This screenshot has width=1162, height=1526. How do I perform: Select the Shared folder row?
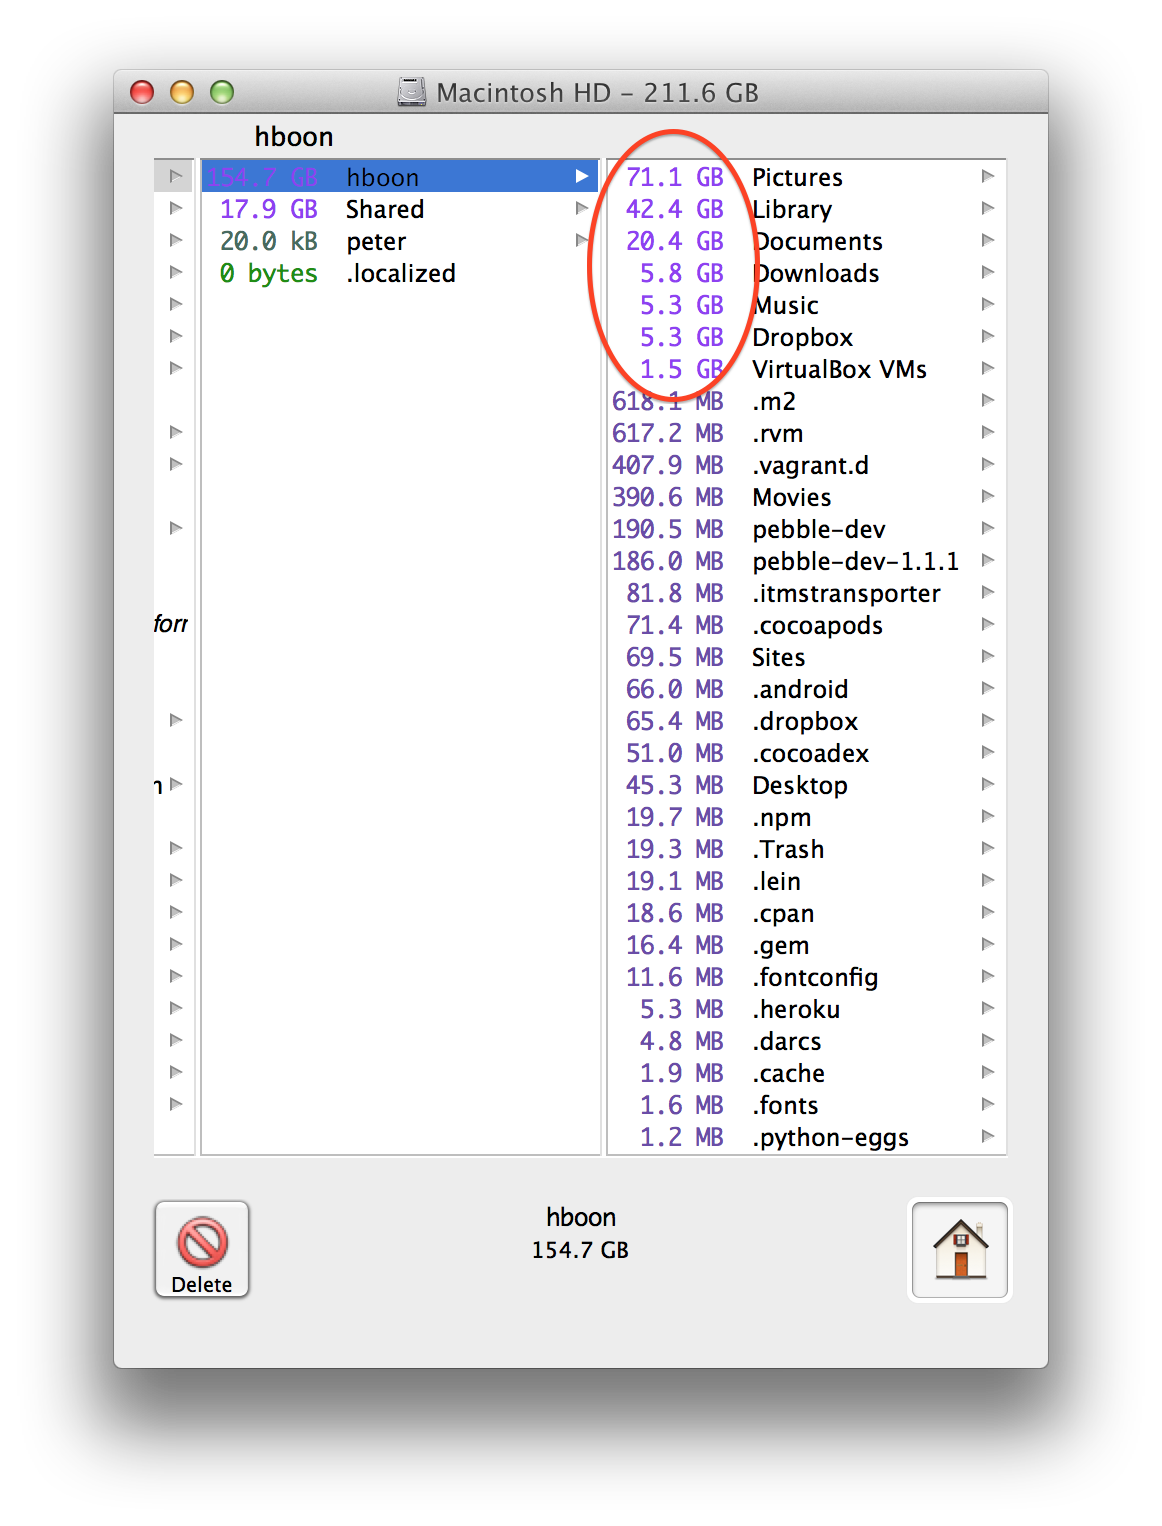pos(400,209)
